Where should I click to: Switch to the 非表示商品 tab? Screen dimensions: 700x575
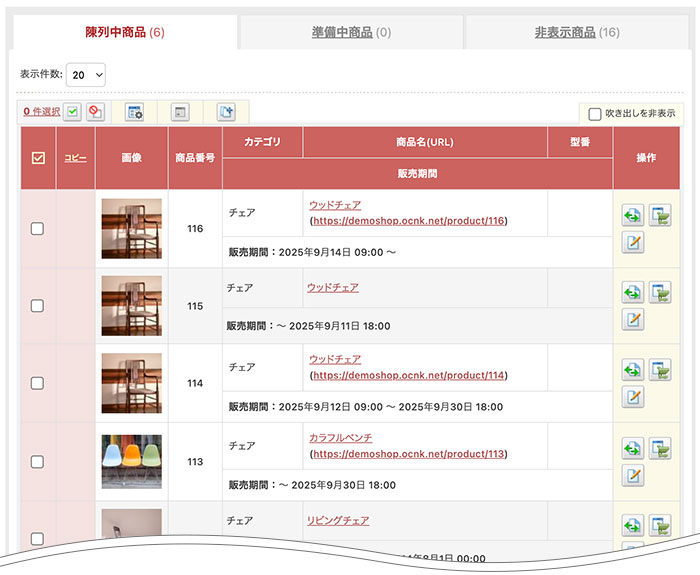[577, 32]
